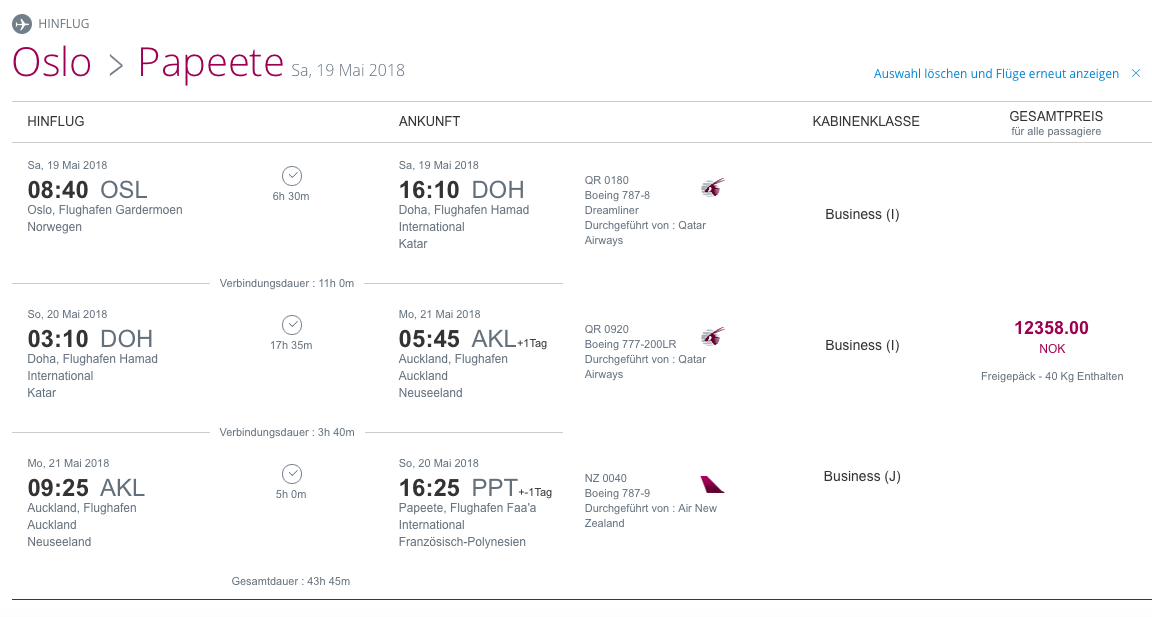Click the X icon beside Auswahl löschen

[1136, 74]
